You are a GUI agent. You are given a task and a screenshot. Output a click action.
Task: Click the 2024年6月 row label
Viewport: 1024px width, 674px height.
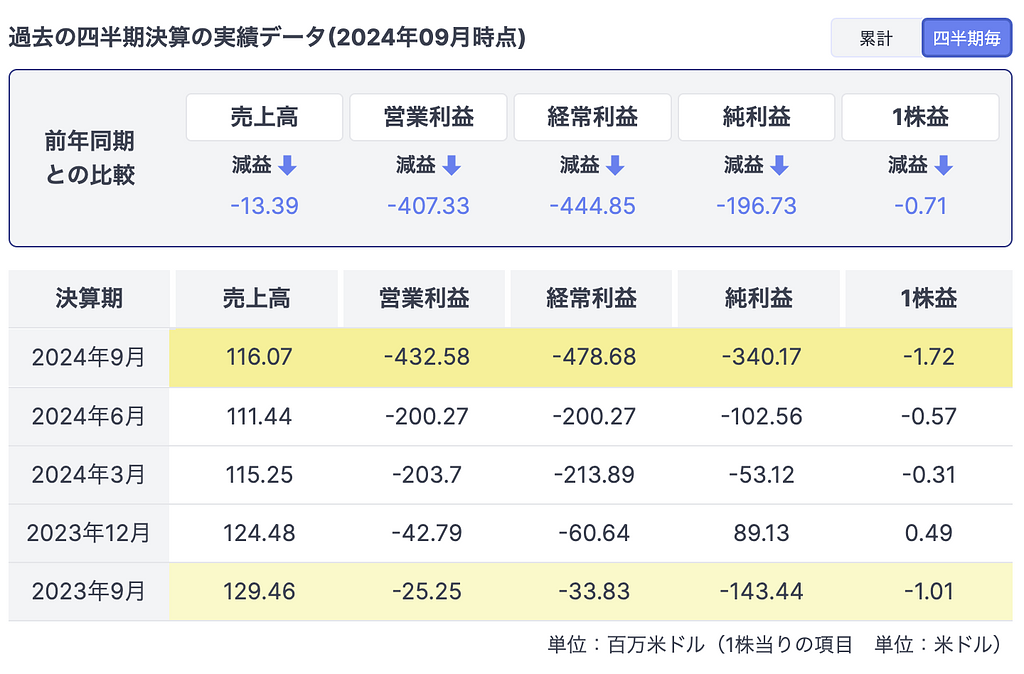(x=89, y=416)
